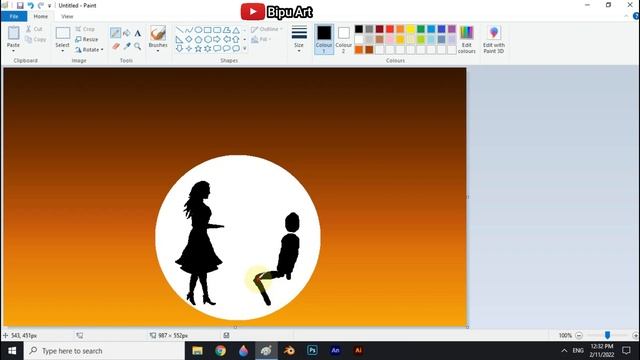Select the Magnifier tool
The width and height of the screenshot is (640, 360).
[x=138, y=46]
